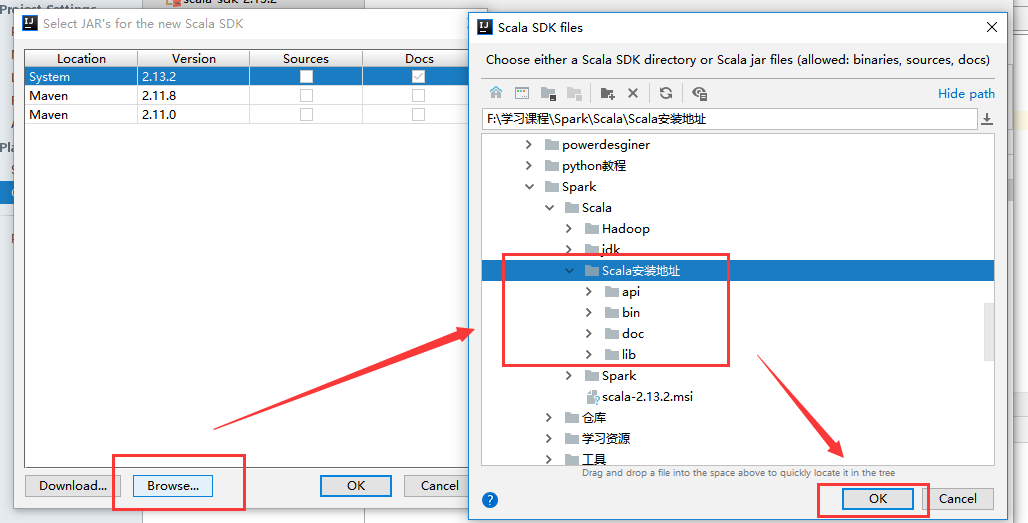
Task: Create a New Folder via toolbar icon
Action: click(x=608, y=93)
